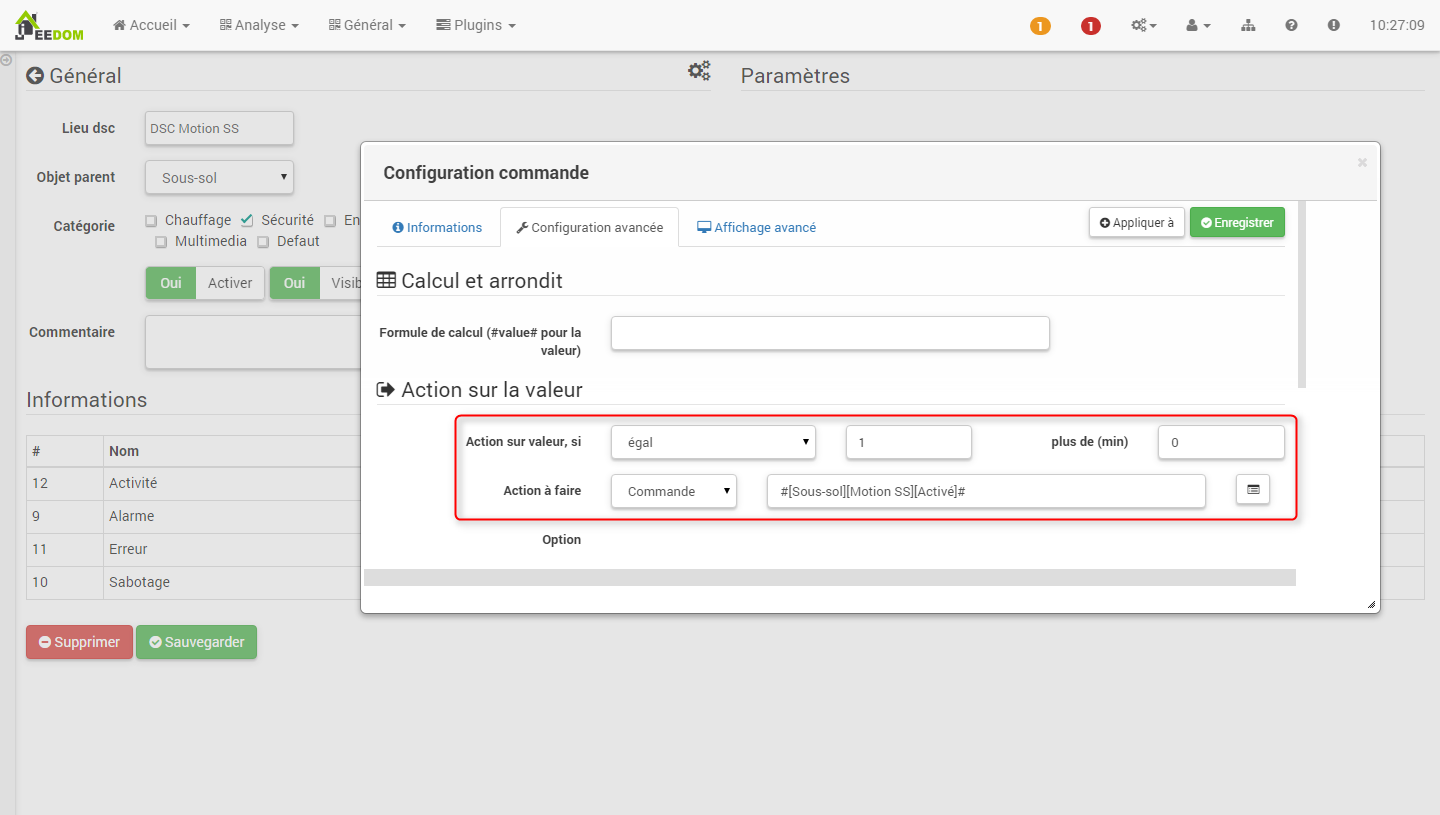The width and height of the screenshot is (1440, 815).
Task: Click the dialog resize grip handle
Action: (1371, 604)
